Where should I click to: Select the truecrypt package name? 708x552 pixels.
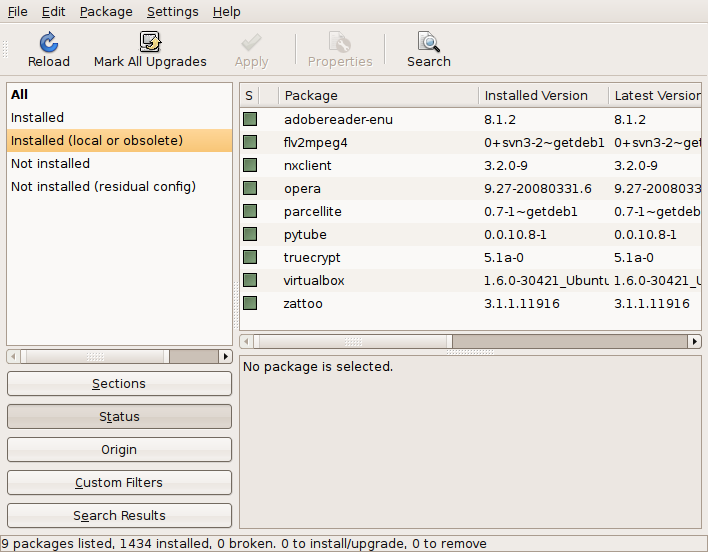[312, 258]
